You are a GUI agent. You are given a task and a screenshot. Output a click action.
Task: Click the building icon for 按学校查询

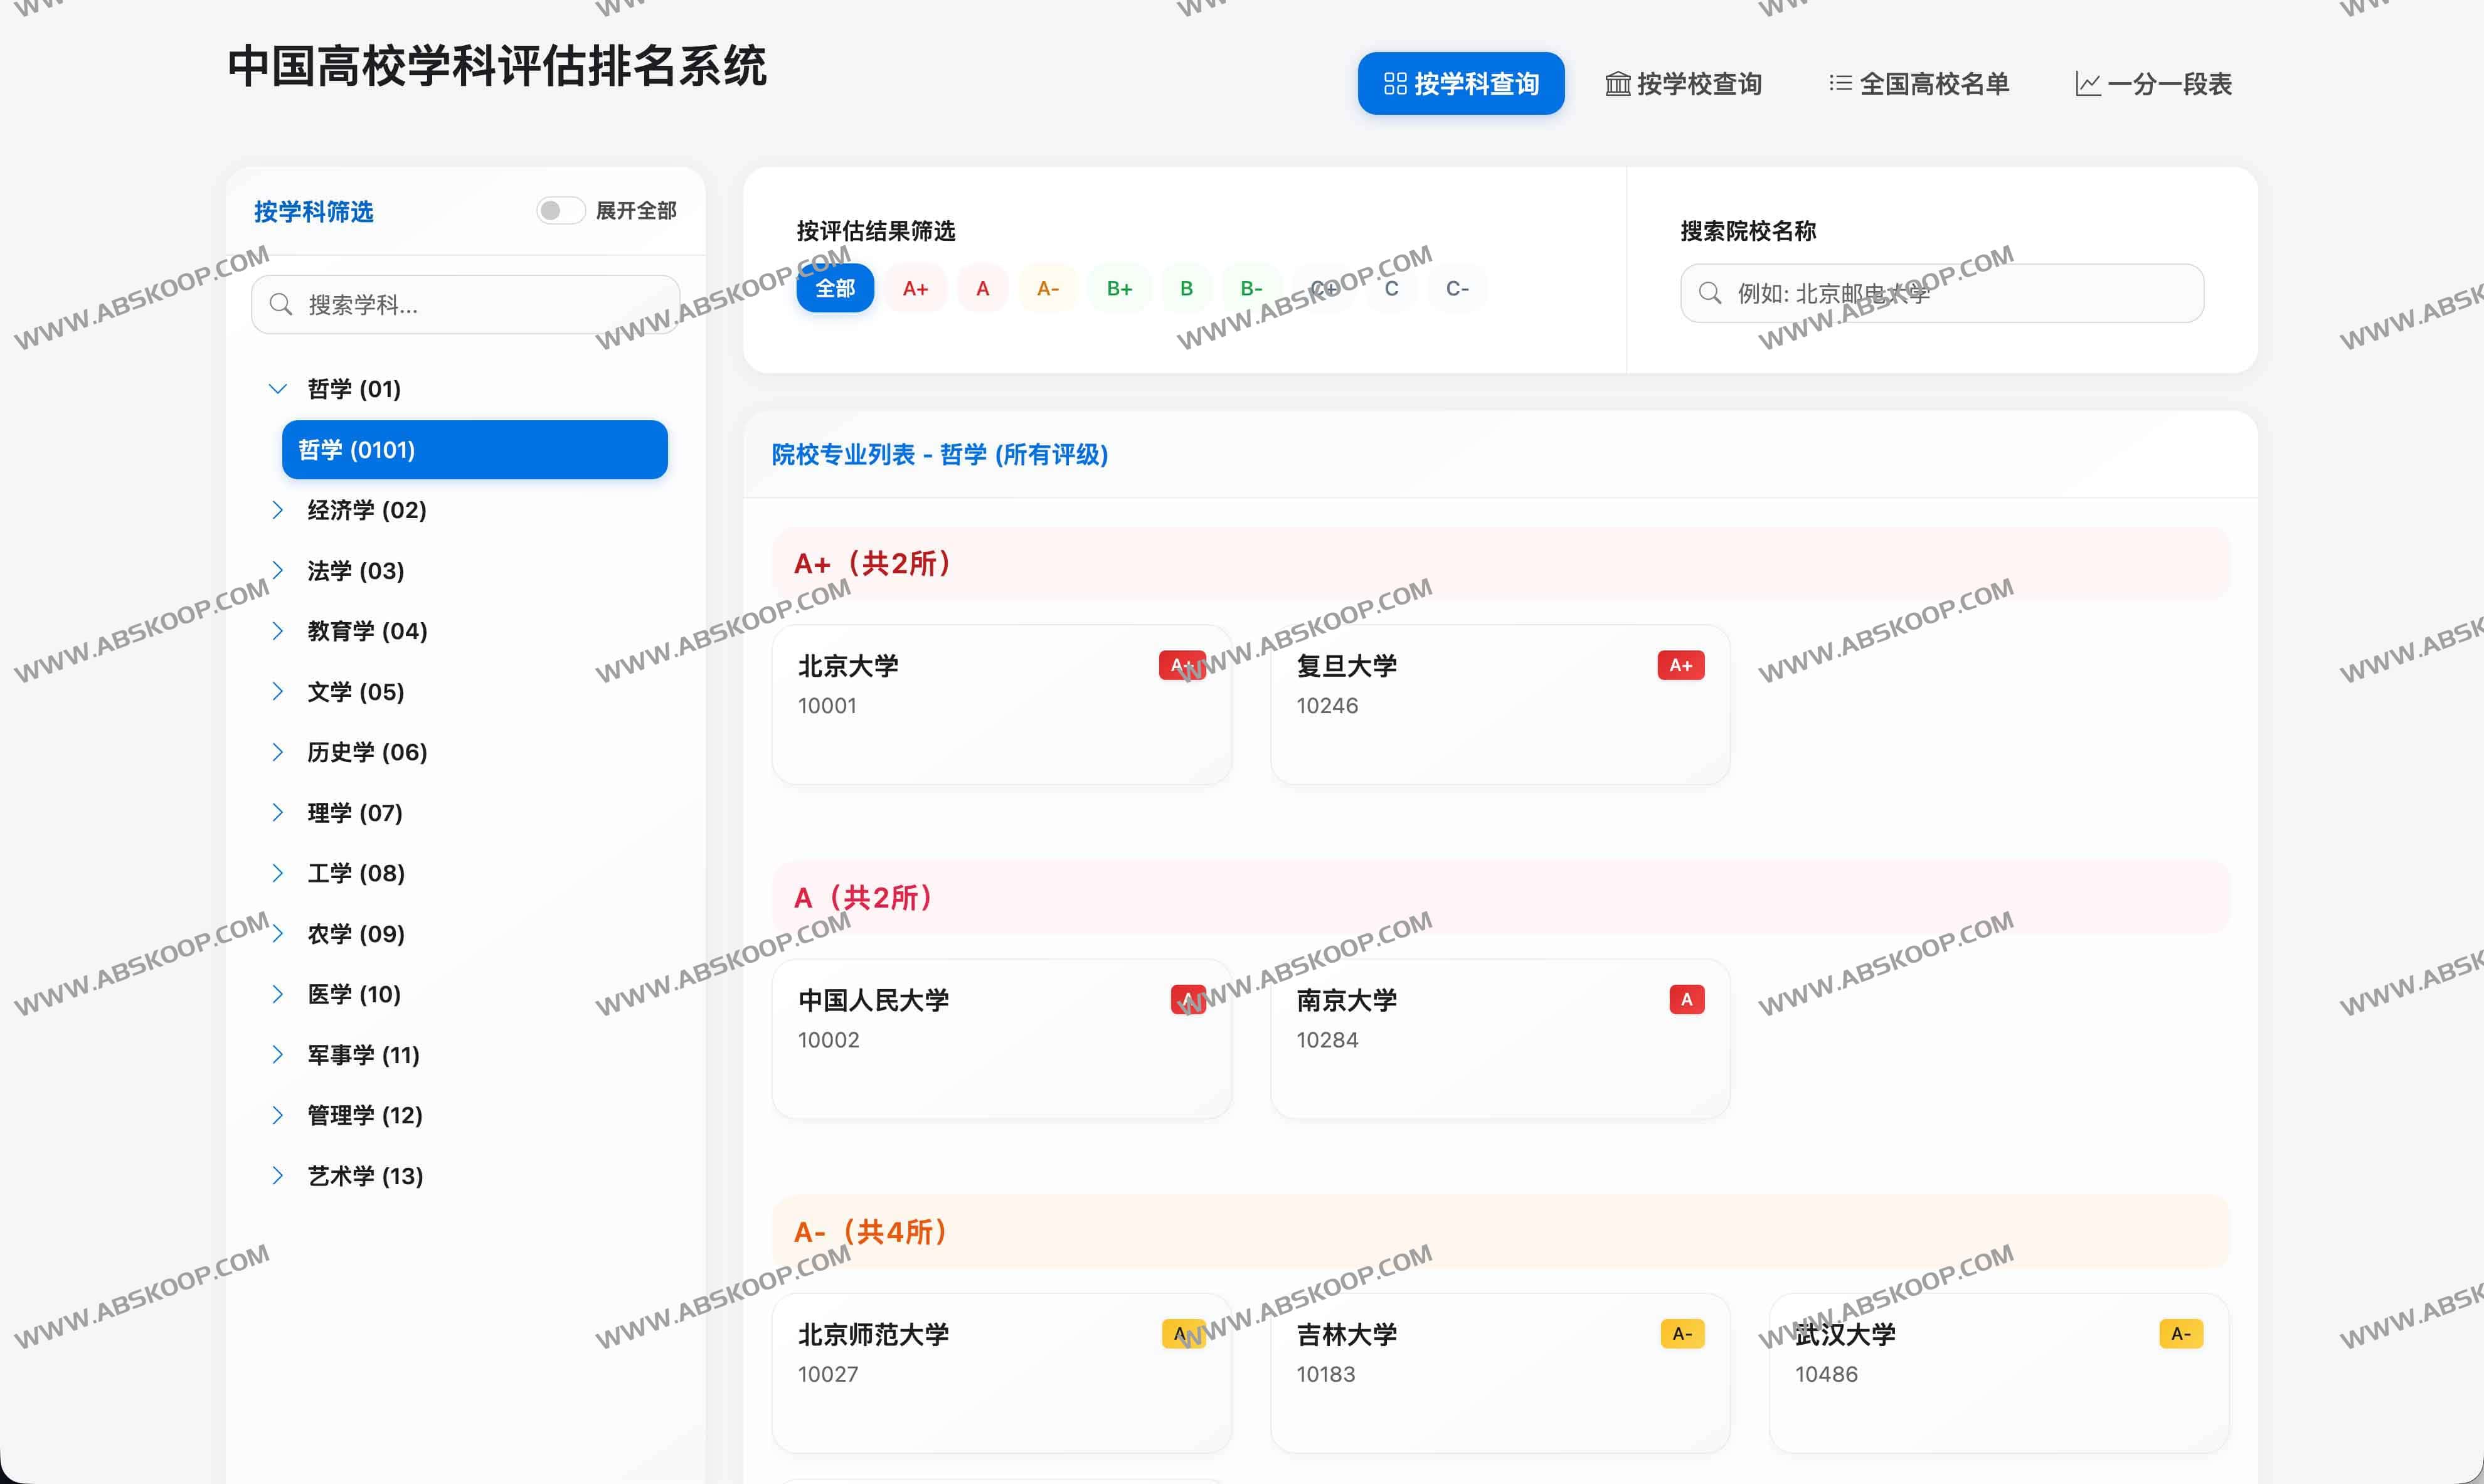(1617, 84)
